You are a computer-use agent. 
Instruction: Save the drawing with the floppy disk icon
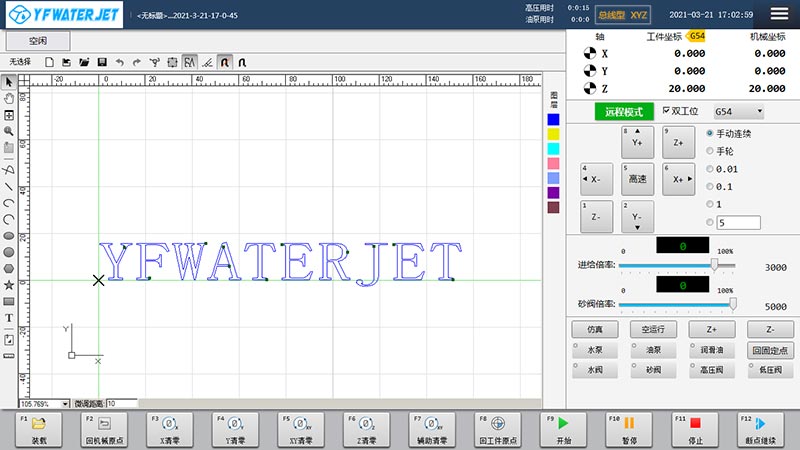[x=102, y=62]
